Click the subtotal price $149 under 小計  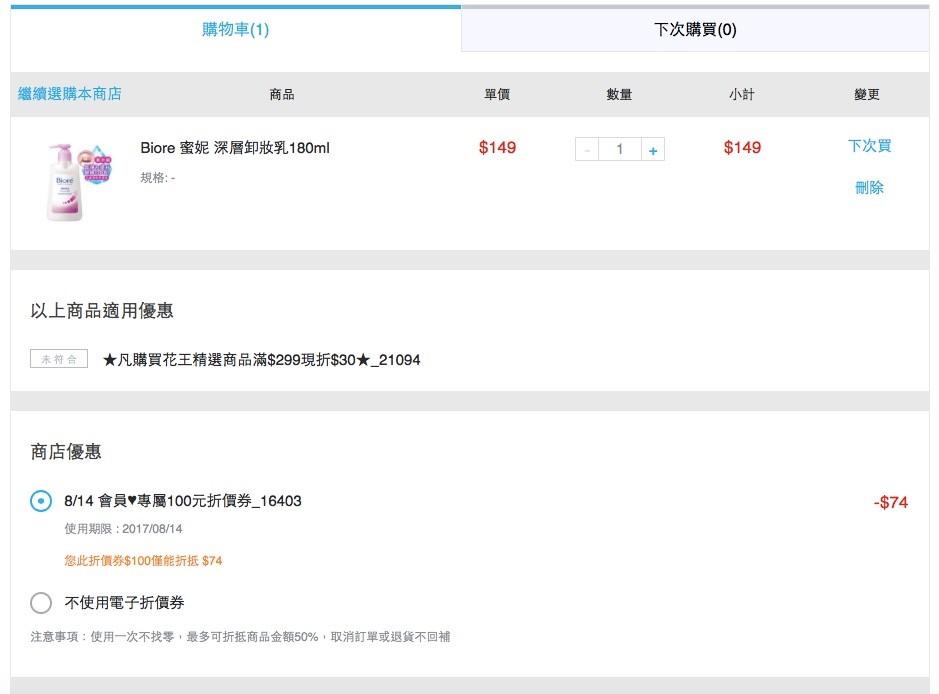coord(742,147)
